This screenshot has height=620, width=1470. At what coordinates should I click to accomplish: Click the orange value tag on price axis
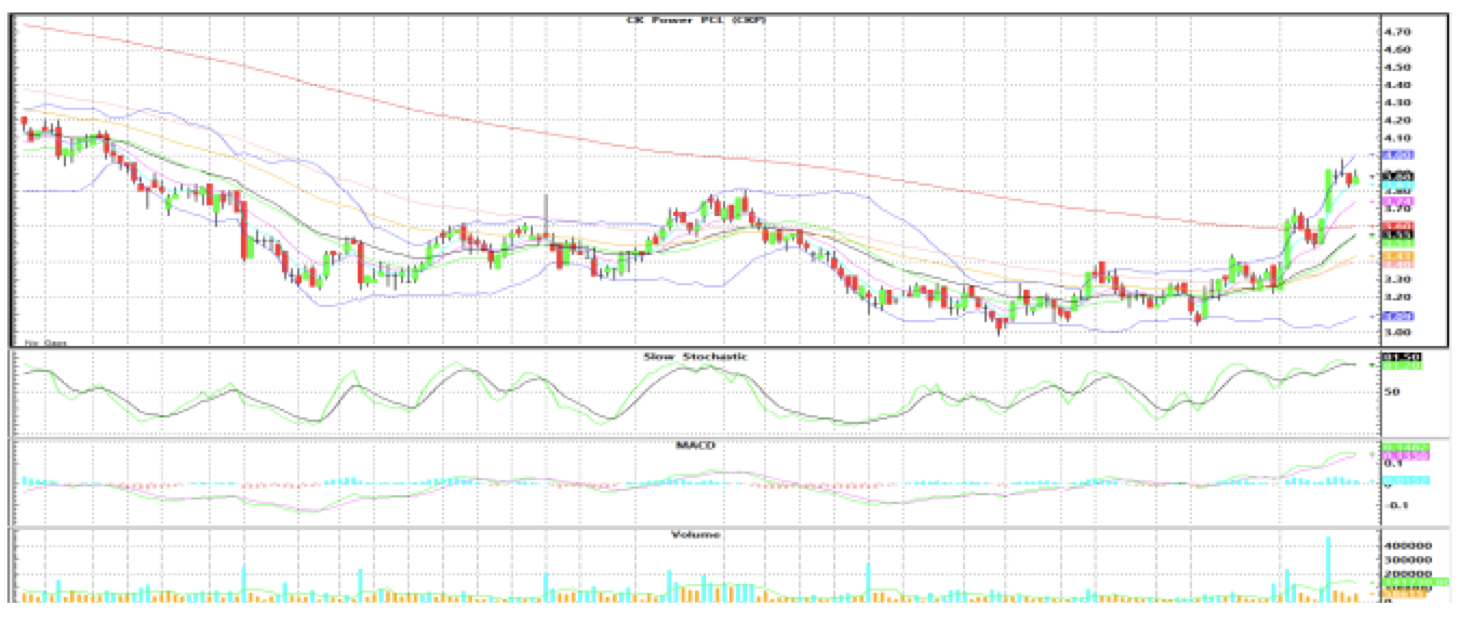(1396, 258)
